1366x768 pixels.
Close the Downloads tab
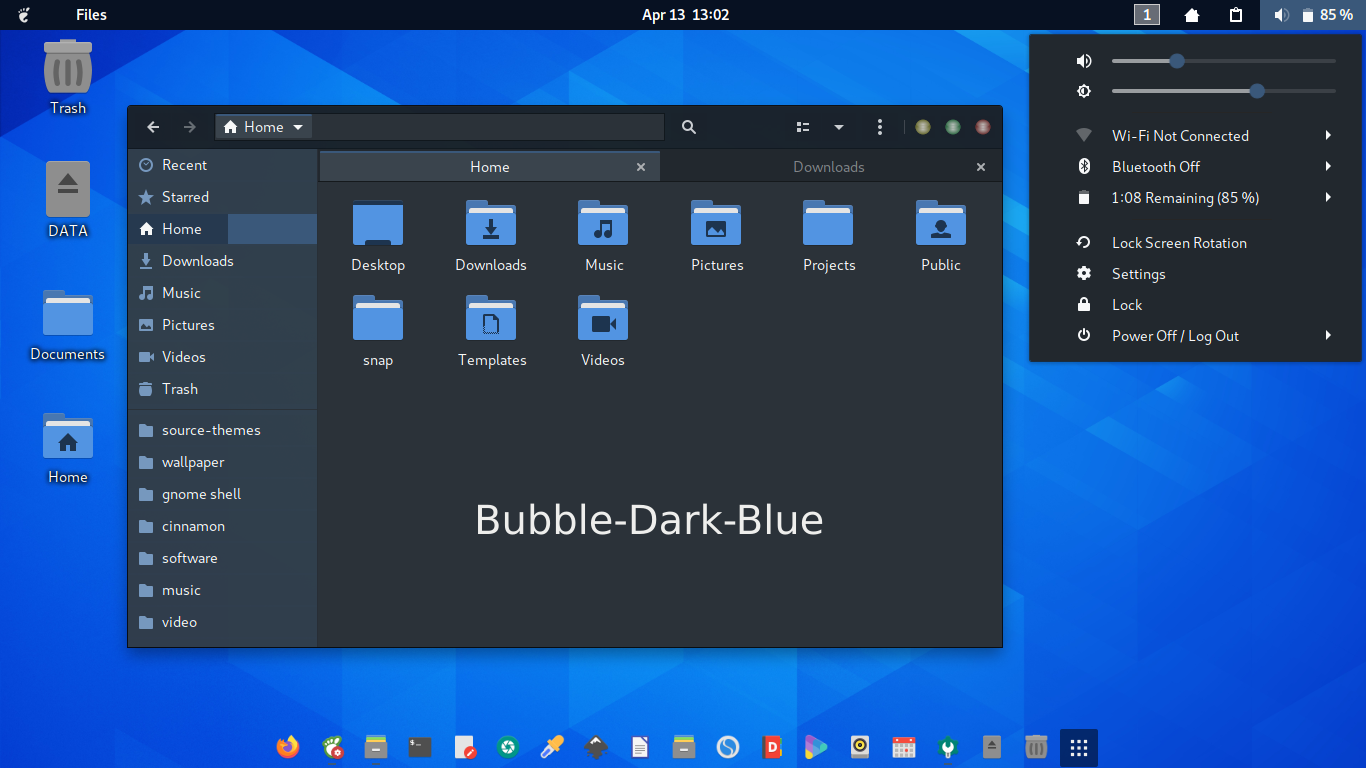[x=981, y=167]
